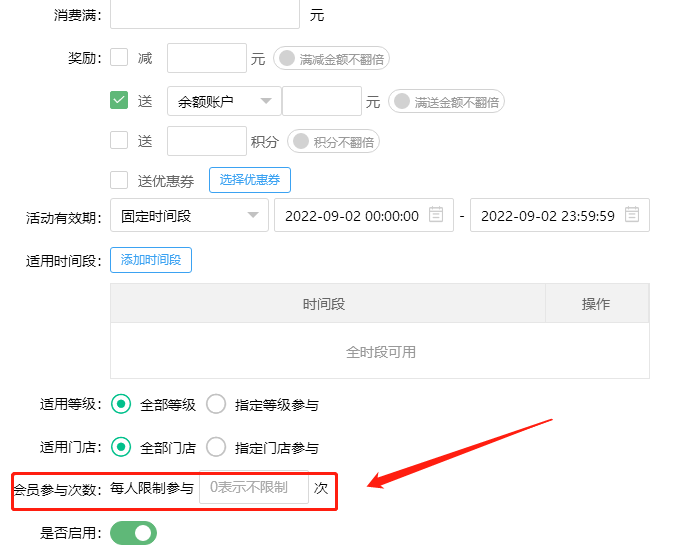The image size is (692, 560).
Task: Open the 余额账户 dropdown
Action: (224, 101)
